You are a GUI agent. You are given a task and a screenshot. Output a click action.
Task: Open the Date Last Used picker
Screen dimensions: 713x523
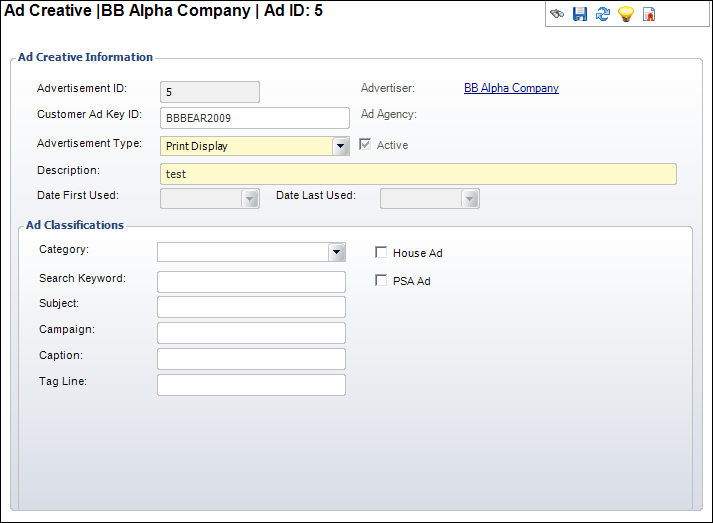(470, 199)
